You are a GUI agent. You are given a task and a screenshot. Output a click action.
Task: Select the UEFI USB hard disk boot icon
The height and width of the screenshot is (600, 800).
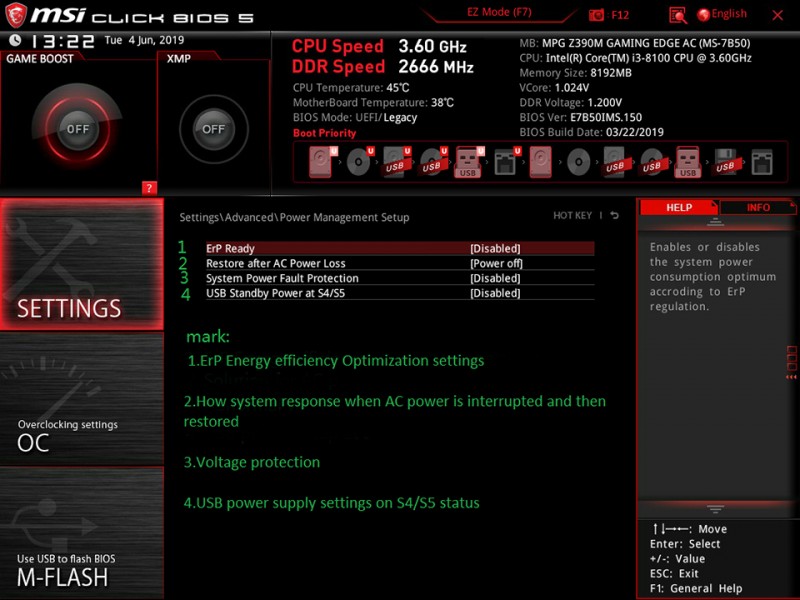(x=396, y=162)
